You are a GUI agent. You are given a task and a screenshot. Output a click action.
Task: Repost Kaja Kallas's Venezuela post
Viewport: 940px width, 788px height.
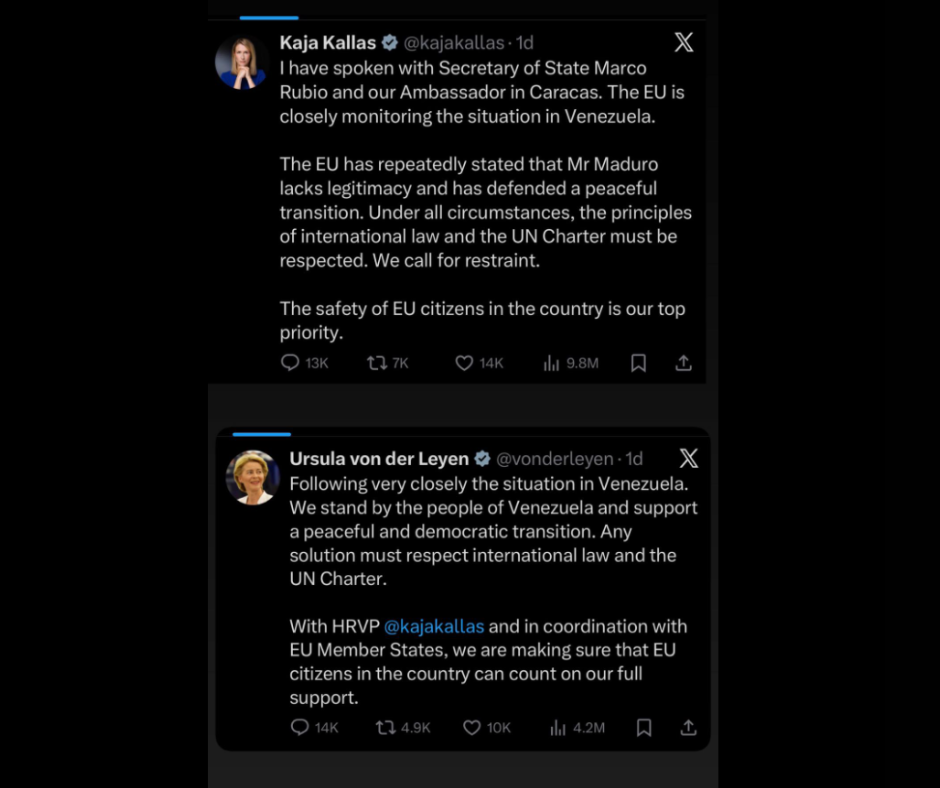point(377,363)
